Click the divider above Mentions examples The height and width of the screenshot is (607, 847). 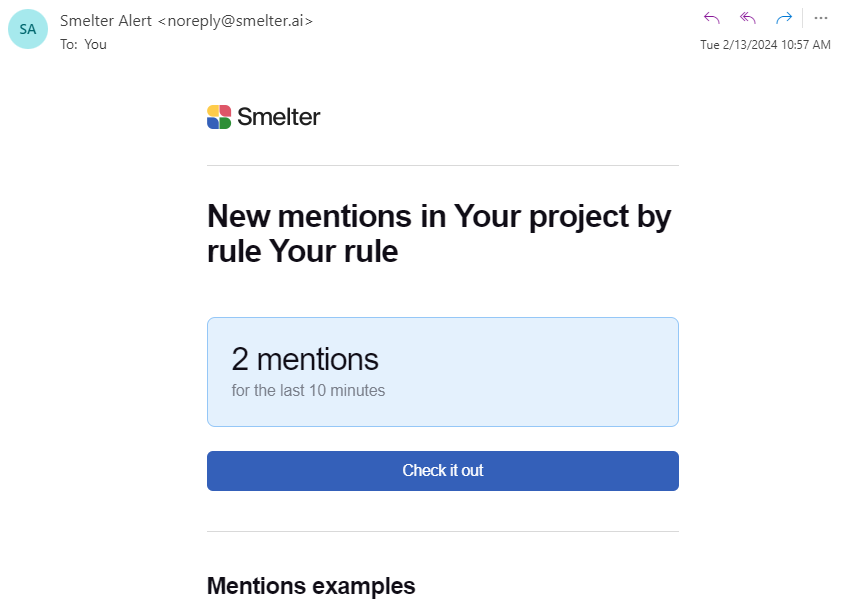pyautogui.click(x=443, y=531)
